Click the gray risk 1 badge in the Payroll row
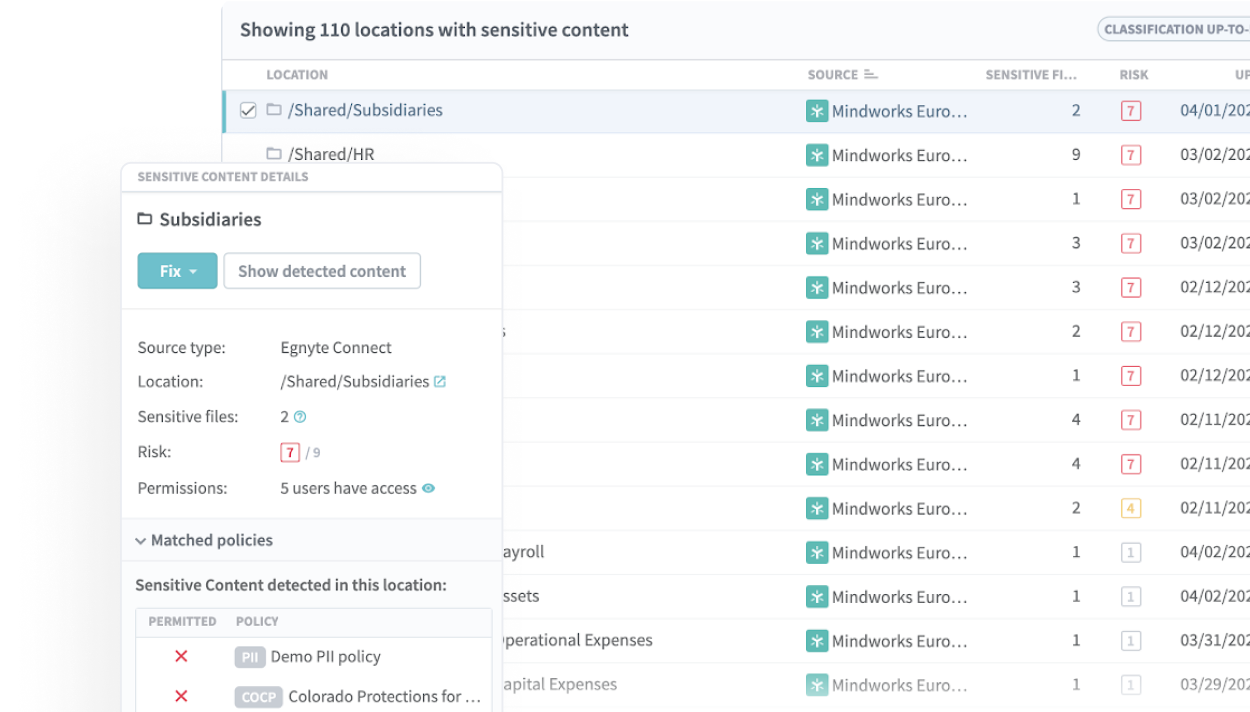 (x=1131, y=552)
